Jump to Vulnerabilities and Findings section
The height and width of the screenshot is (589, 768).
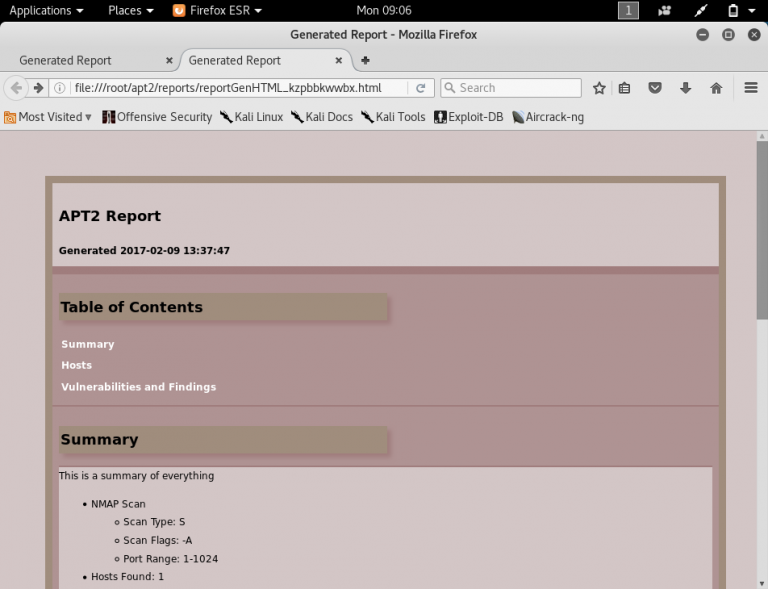click(138, 387)
